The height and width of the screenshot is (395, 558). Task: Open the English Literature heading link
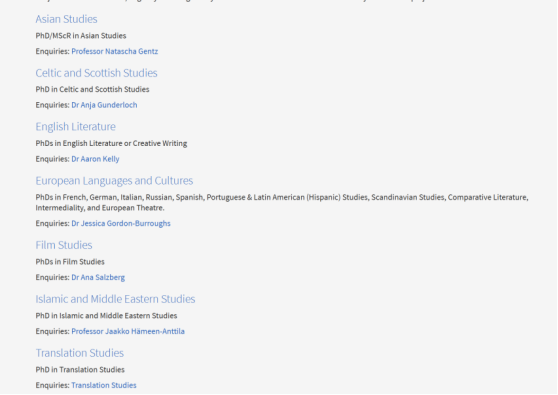coord(75,127)
